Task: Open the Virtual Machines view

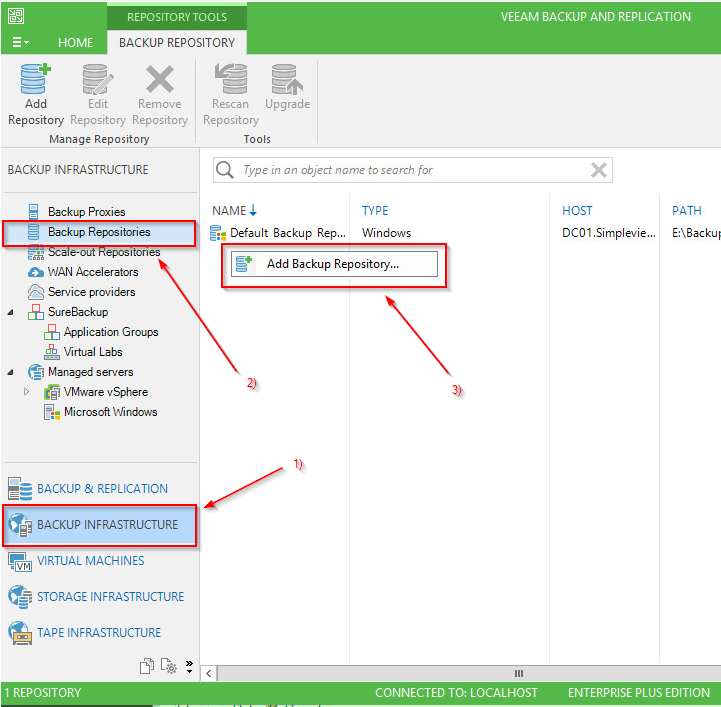Action: [90, 560]
